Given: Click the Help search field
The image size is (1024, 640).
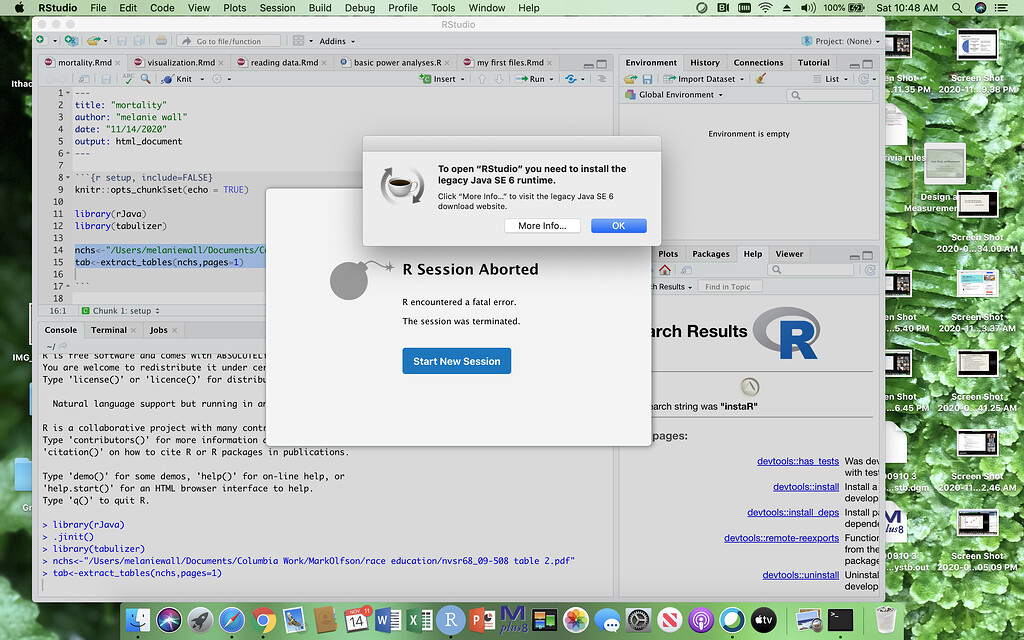Looking at the screenshot, I should (x=810, y=270).
